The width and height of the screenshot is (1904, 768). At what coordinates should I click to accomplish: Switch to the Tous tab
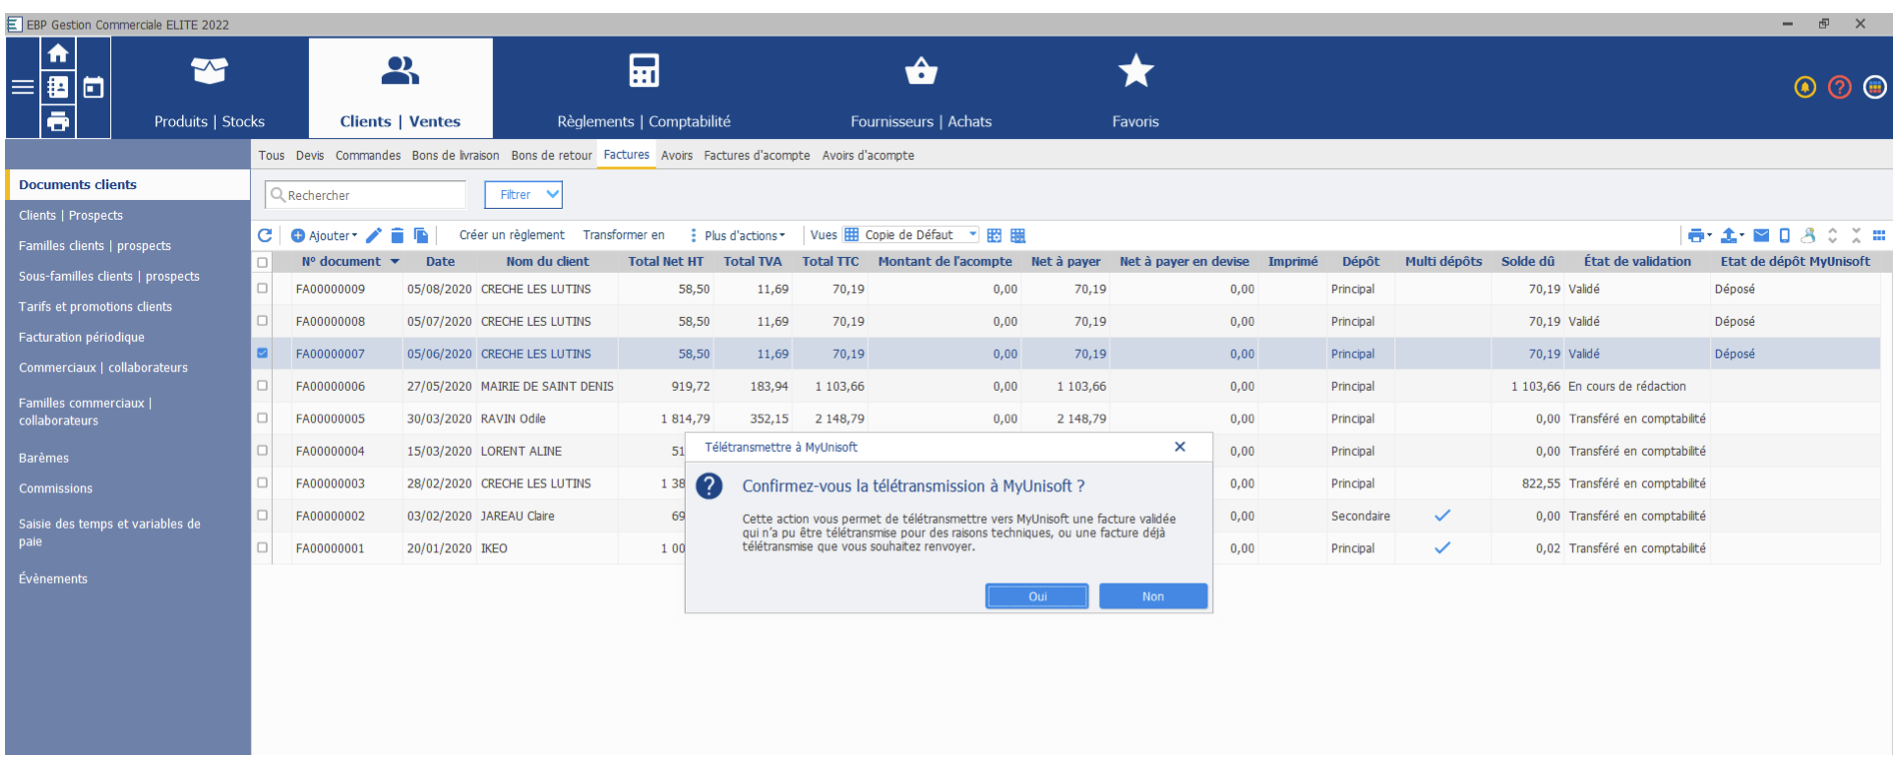coord(271,155)
